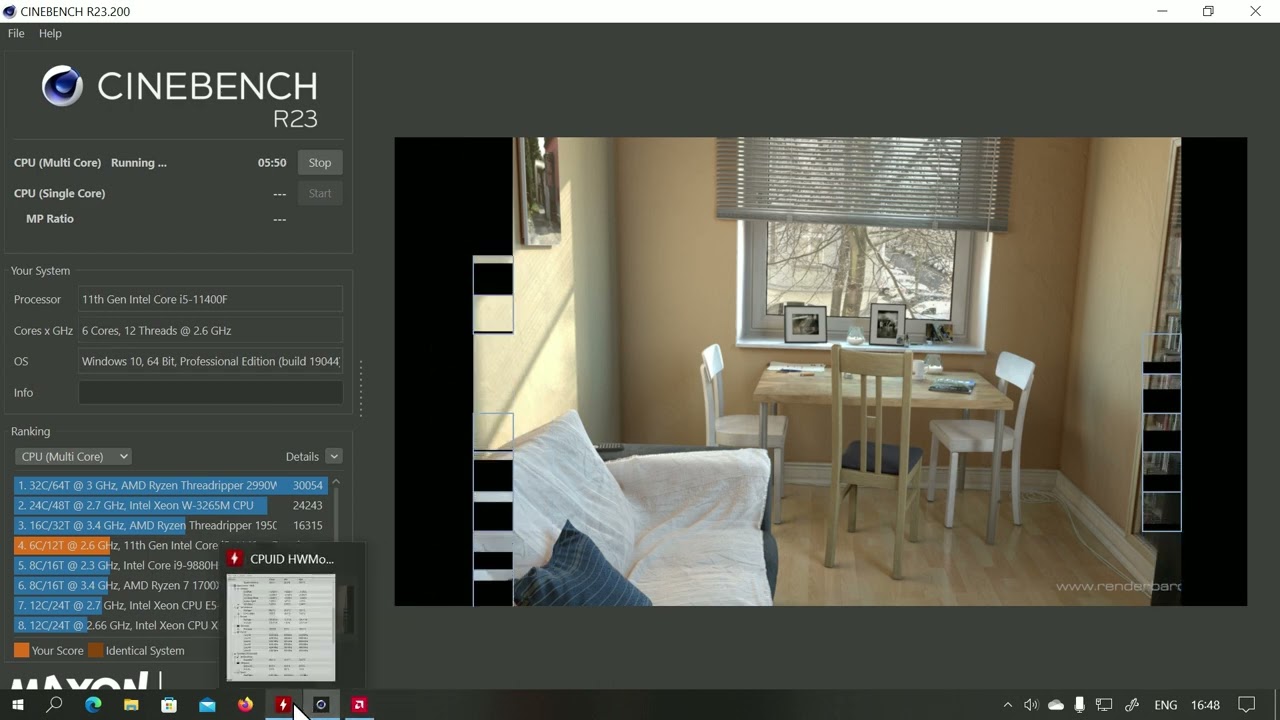Open the File menu
This screenshot has width=1280, height=720.
tap(16, 33)
